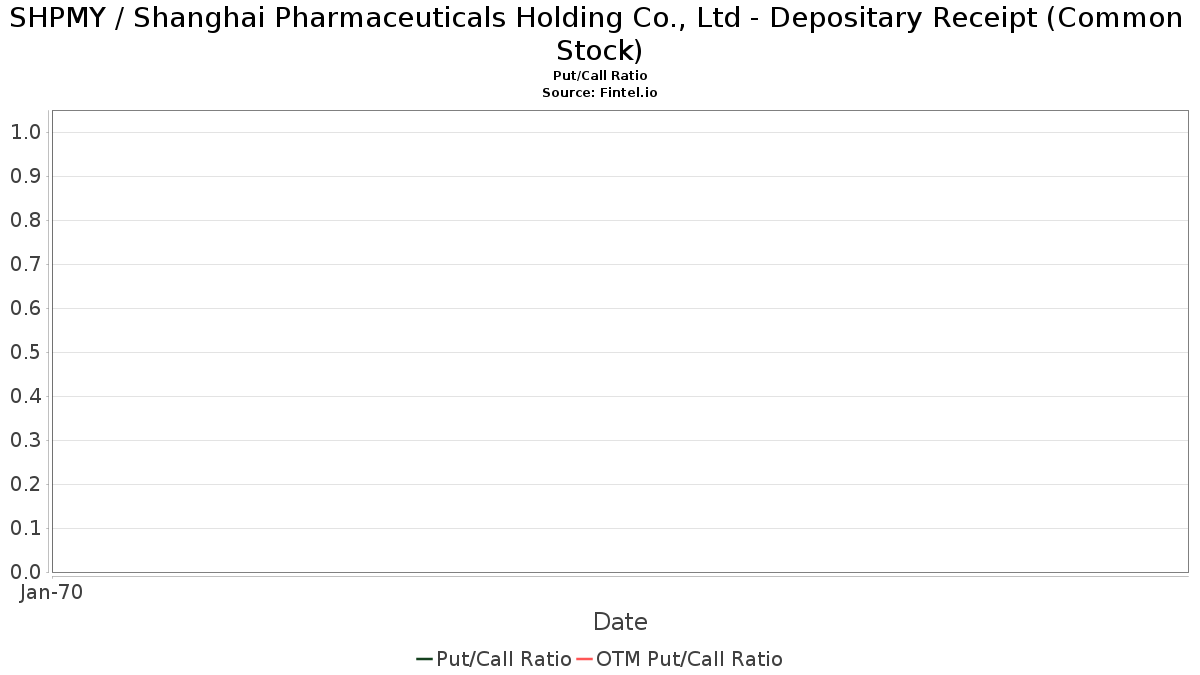Click the 0.0 y-axis tick label
Viewport: 1200px width, 675px height.
pos(25,572)
